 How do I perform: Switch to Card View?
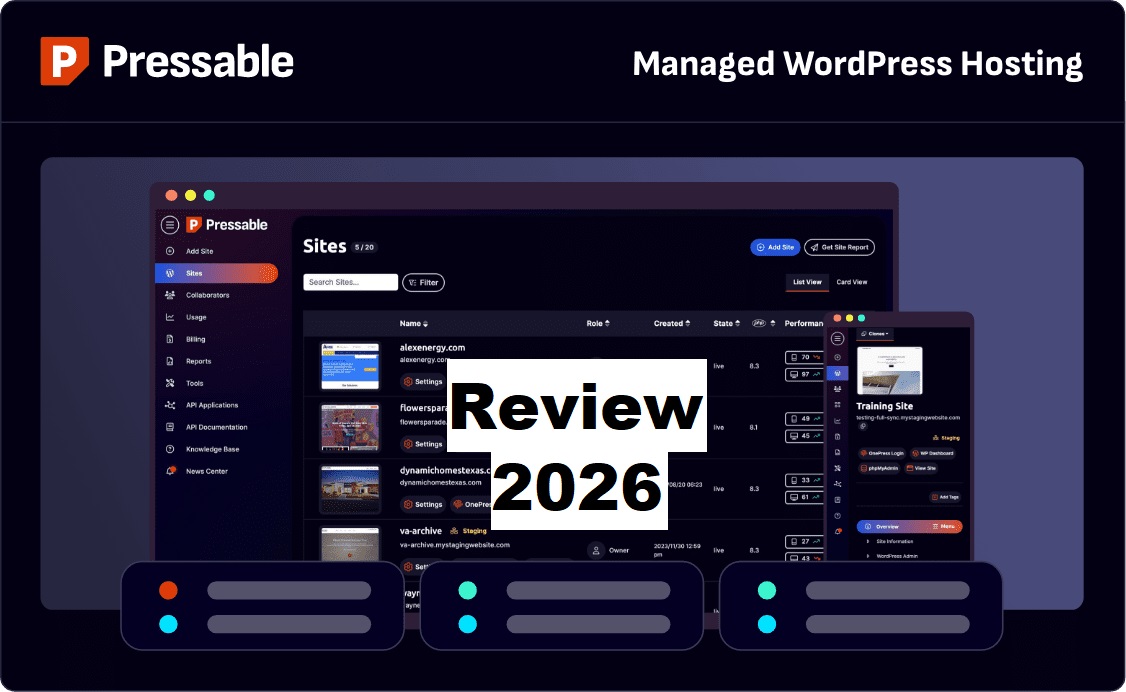pyautogui.click(x=852, y=282)
